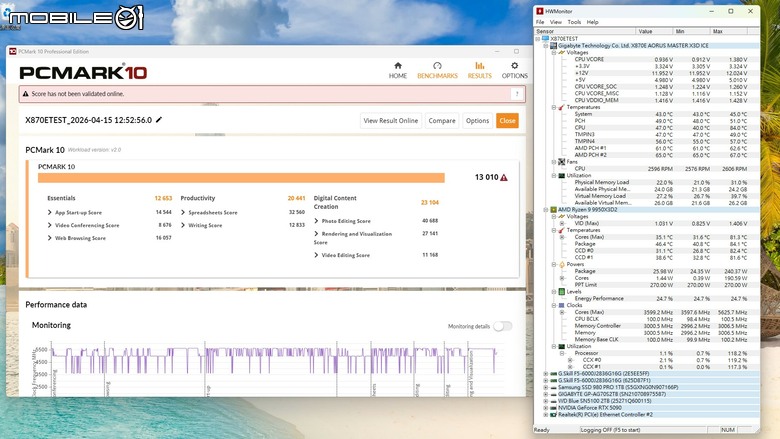Open the Help menu in HWMonitor
The width and height of the screenshot is (780, 439).
[592, 22]
